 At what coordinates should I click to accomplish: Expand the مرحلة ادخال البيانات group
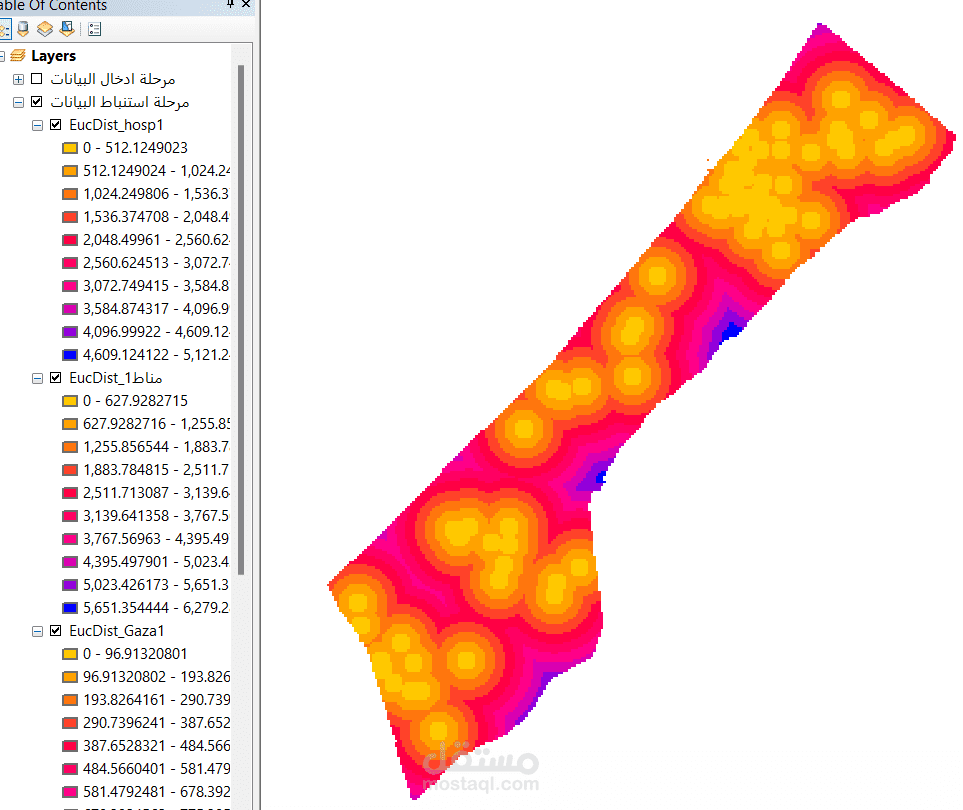pyautogui.click(x=18, y=79)
